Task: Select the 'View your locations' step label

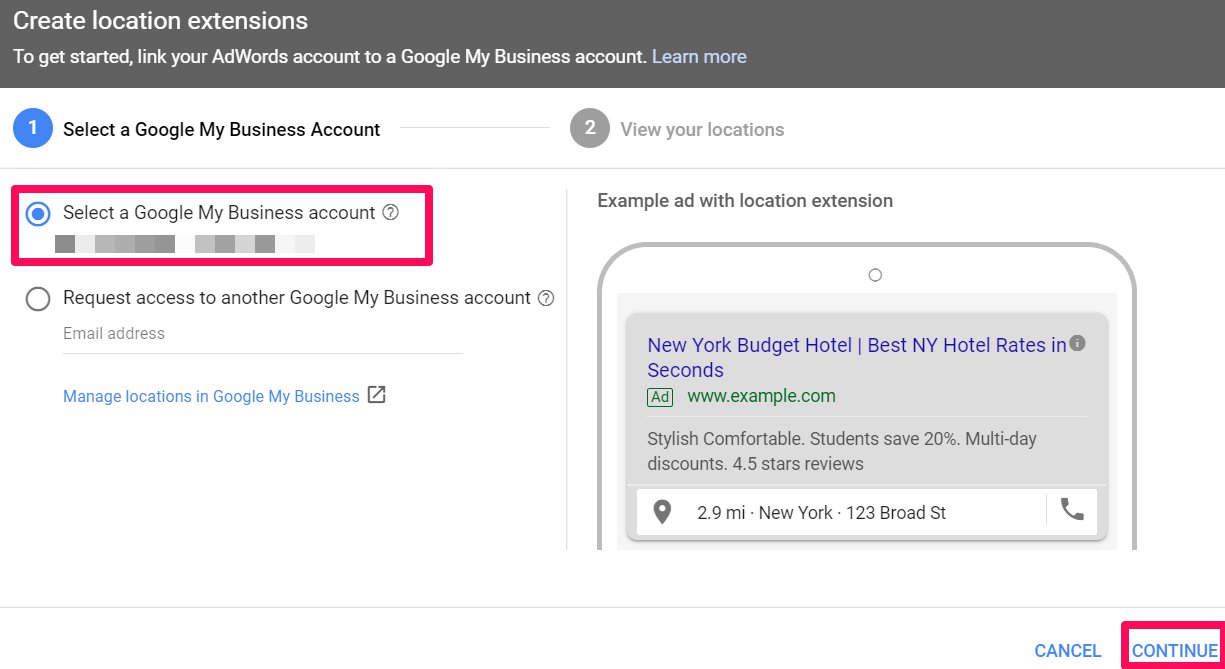Action: (x=702, y=129)
